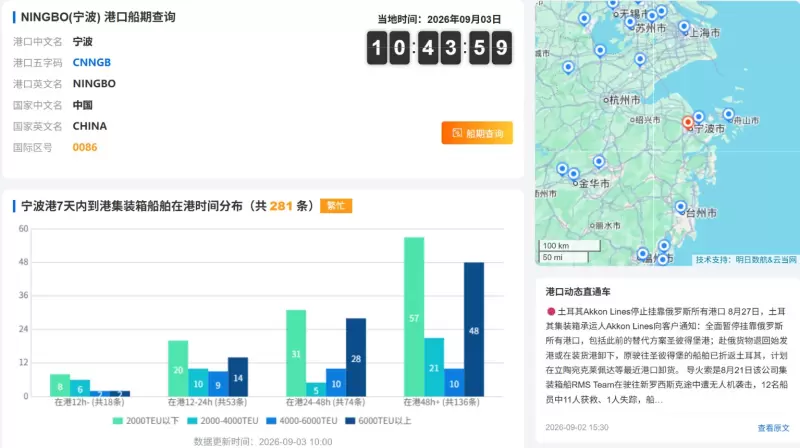Click bar 9 in 在港12-24h group
Viewport: 800px width, 448px height.
(x=218, y=384)
